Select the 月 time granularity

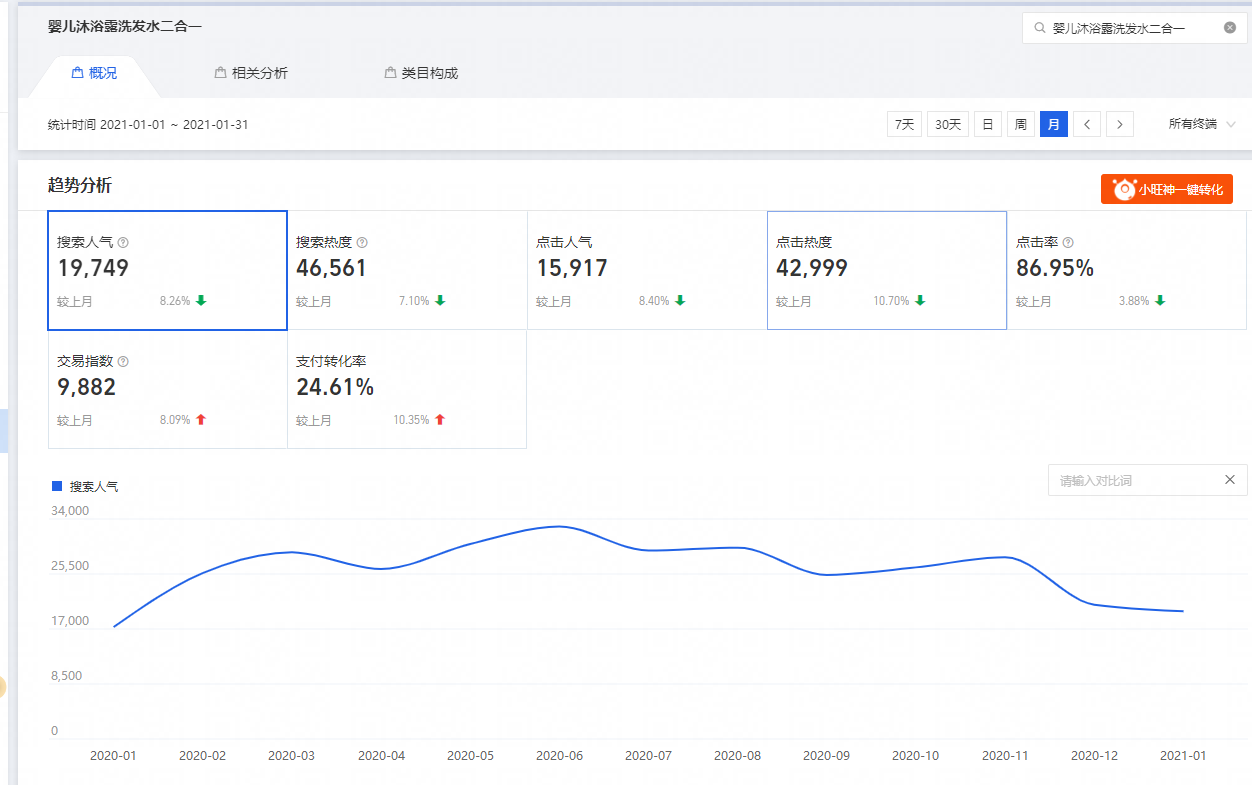click(x=1053, y=124)
